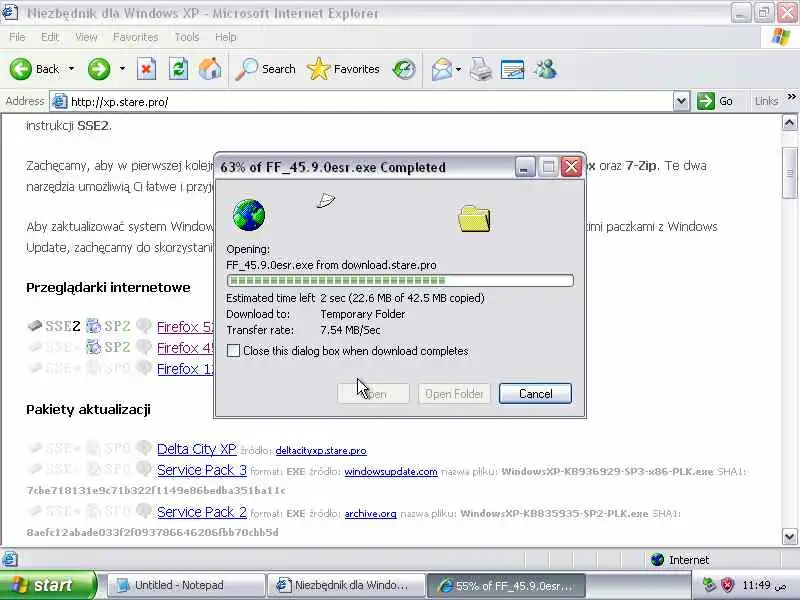This screenshot has width=800, height=600.
Task: Click the Refresh page icon
Action: [178, 69]
